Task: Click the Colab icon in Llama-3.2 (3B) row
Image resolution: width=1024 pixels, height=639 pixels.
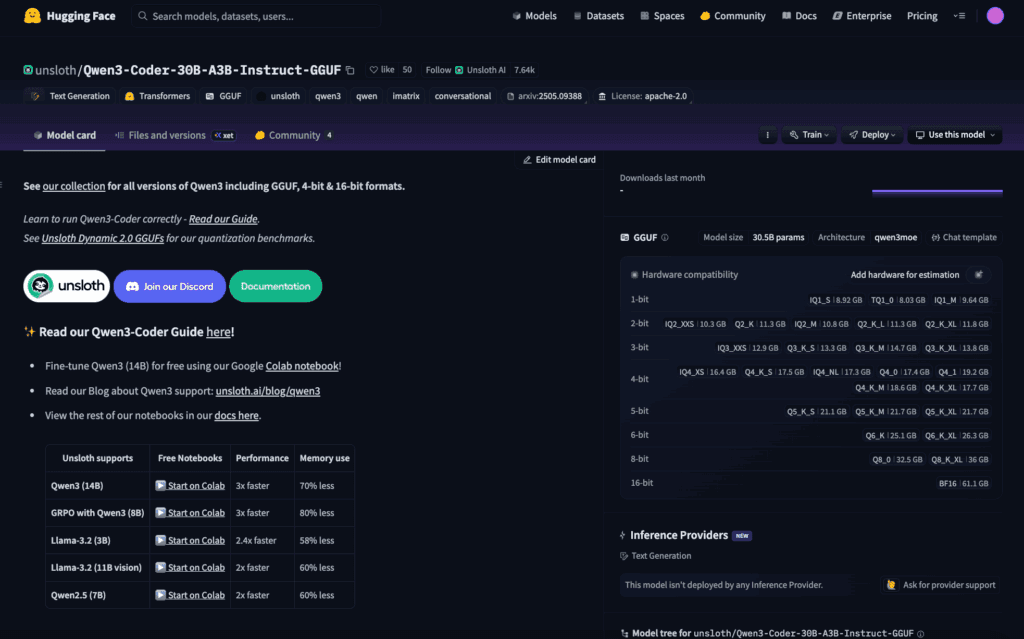Action: (160, 540)
